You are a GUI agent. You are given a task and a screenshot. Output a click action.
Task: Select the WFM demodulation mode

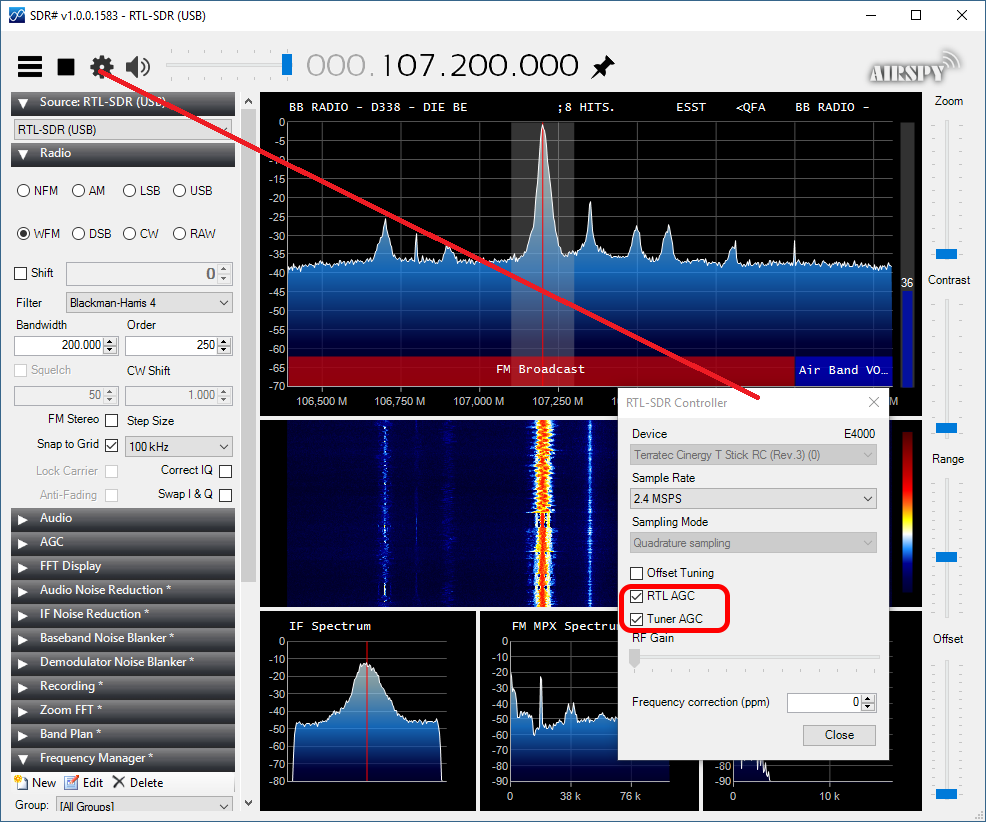tap(23, 234)
